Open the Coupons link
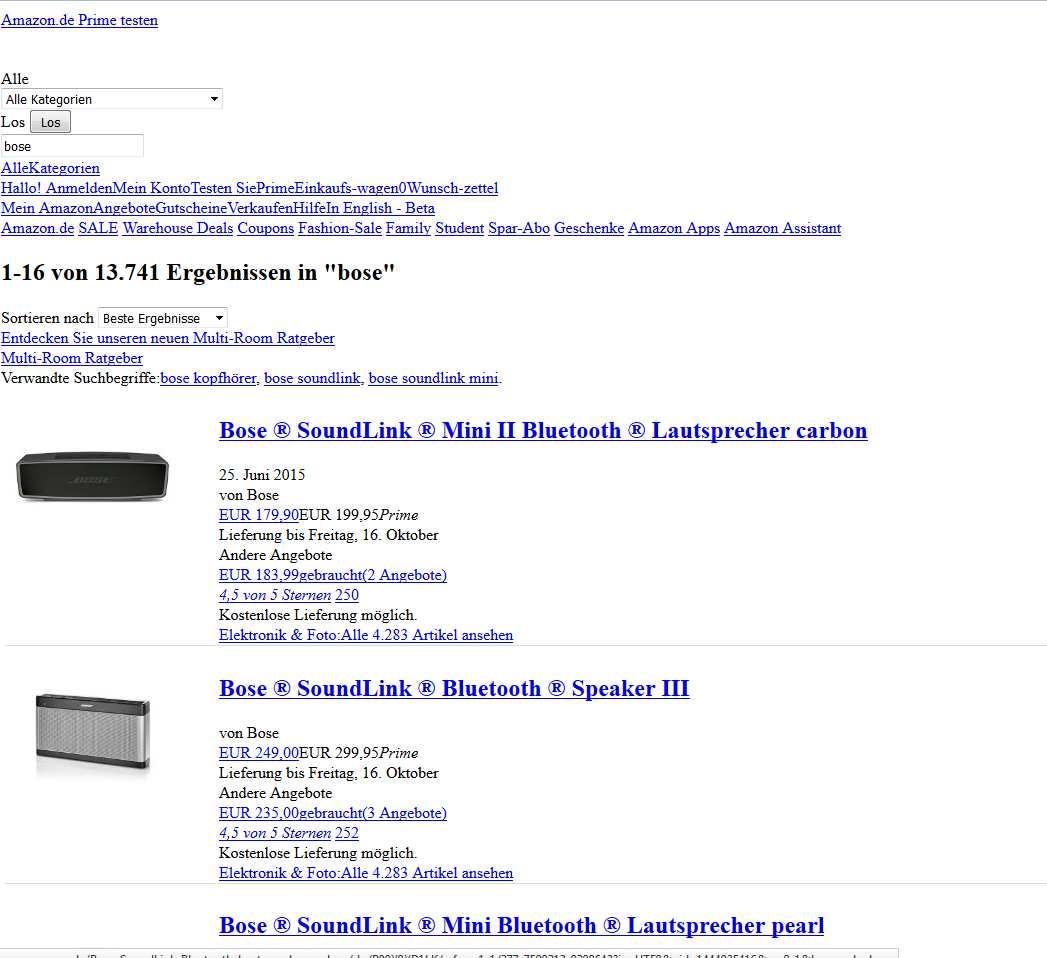The image size is (1047, 958). [x=266, y=228]
